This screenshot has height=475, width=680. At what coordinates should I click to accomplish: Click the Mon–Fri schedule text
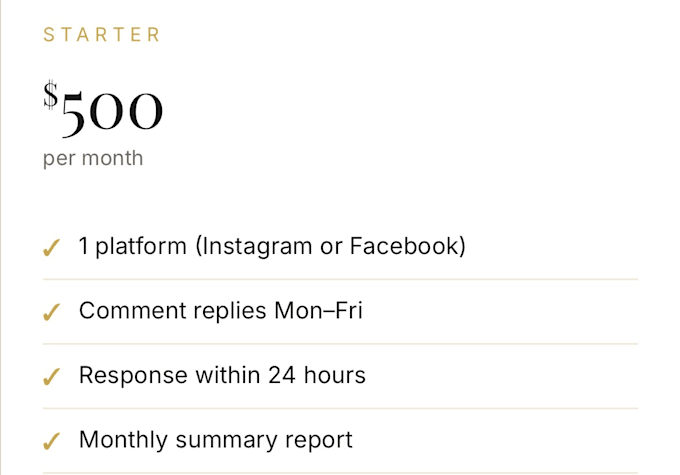(318, 310)
